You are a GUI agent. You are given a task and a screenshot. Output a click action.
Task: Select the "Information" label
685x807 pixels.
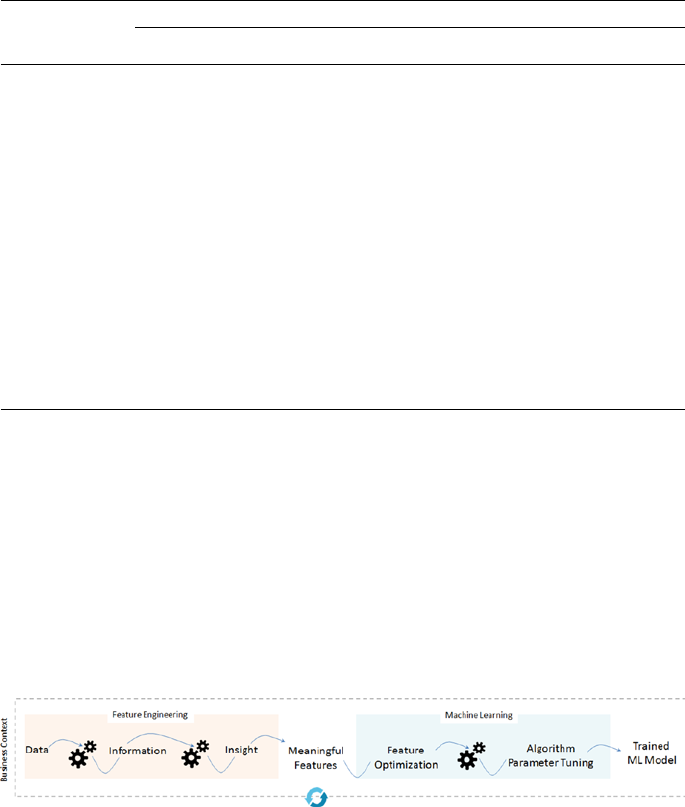pyautogui.click(x=137, y=751)
